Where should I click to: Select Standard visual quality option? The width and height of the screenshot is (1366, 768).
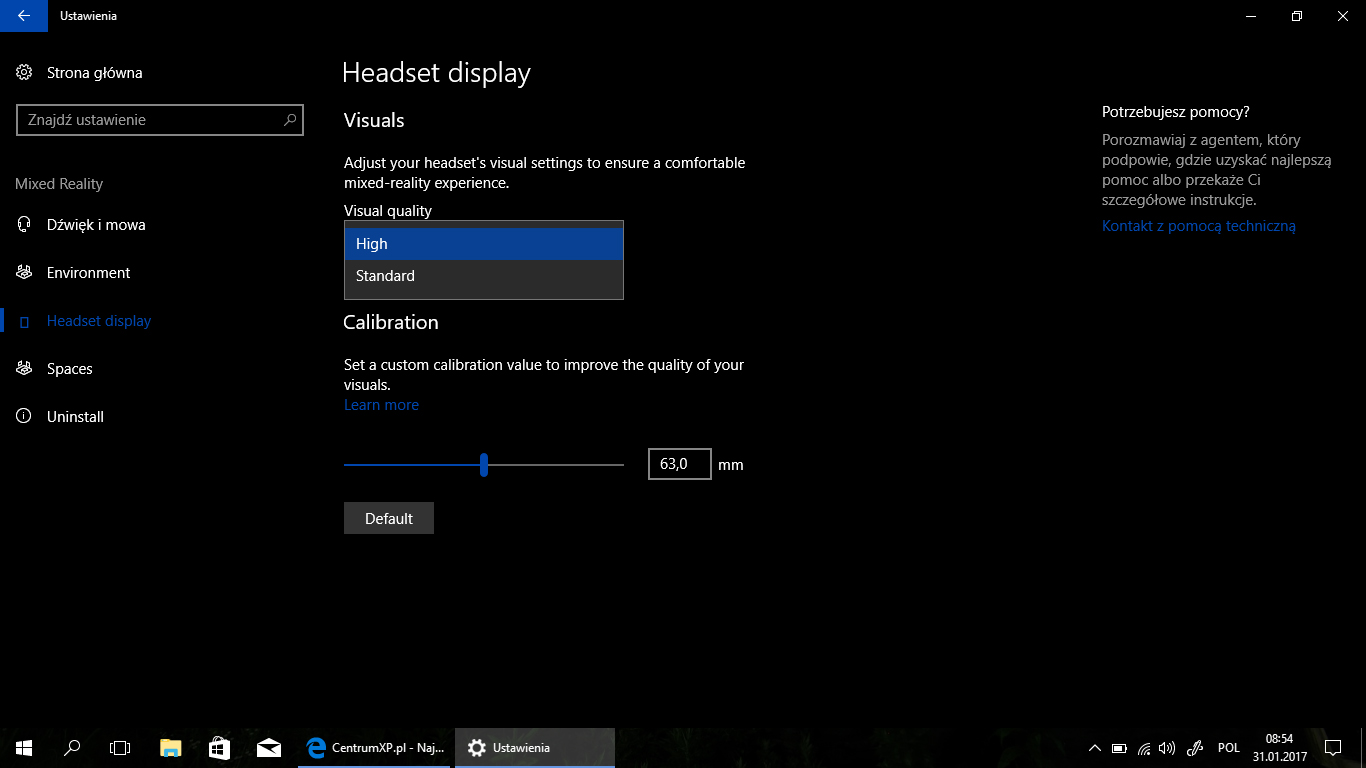(484, 276)
